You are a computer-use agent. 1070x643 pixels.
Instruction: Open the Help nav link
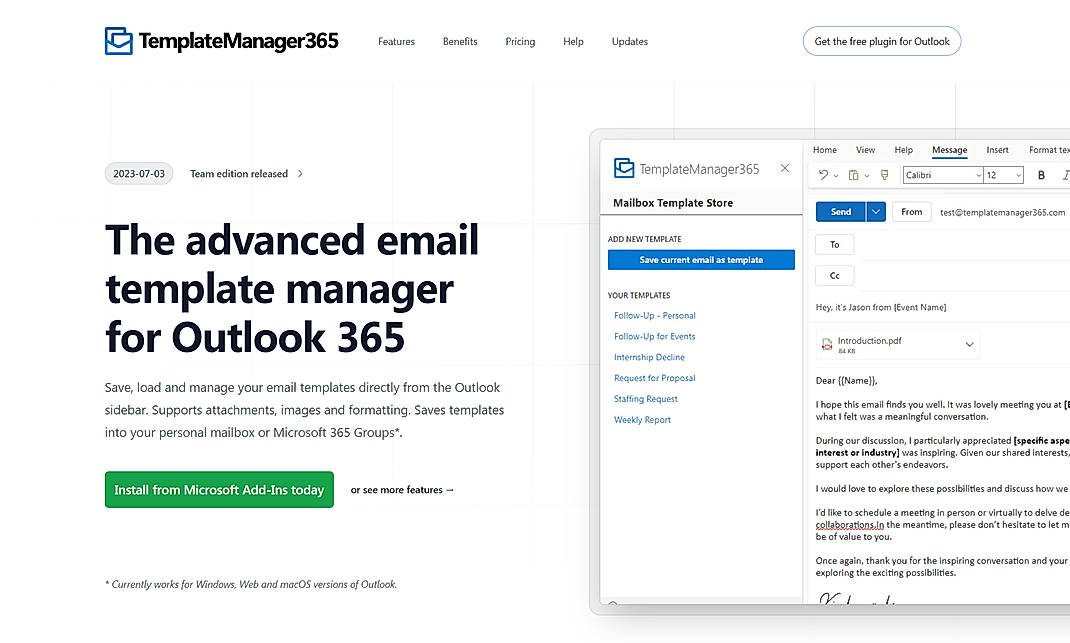pos(573,42)
